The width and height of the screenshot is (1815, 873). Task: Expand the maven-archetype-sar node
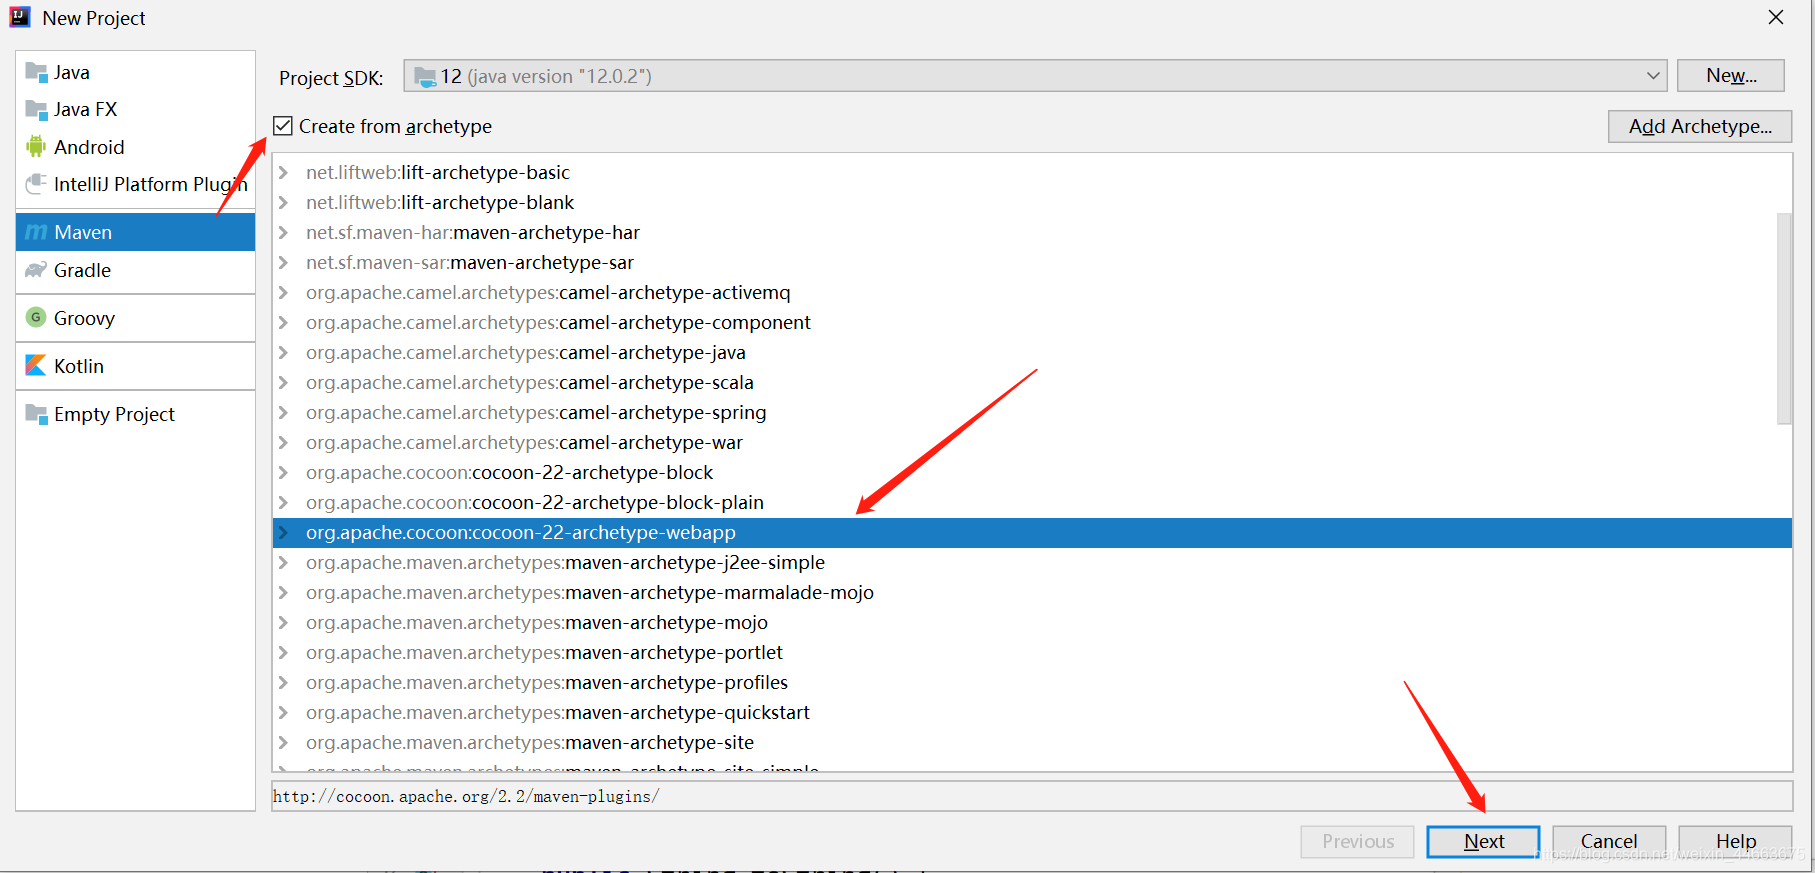pyautogui.click(x=284, y=262)
